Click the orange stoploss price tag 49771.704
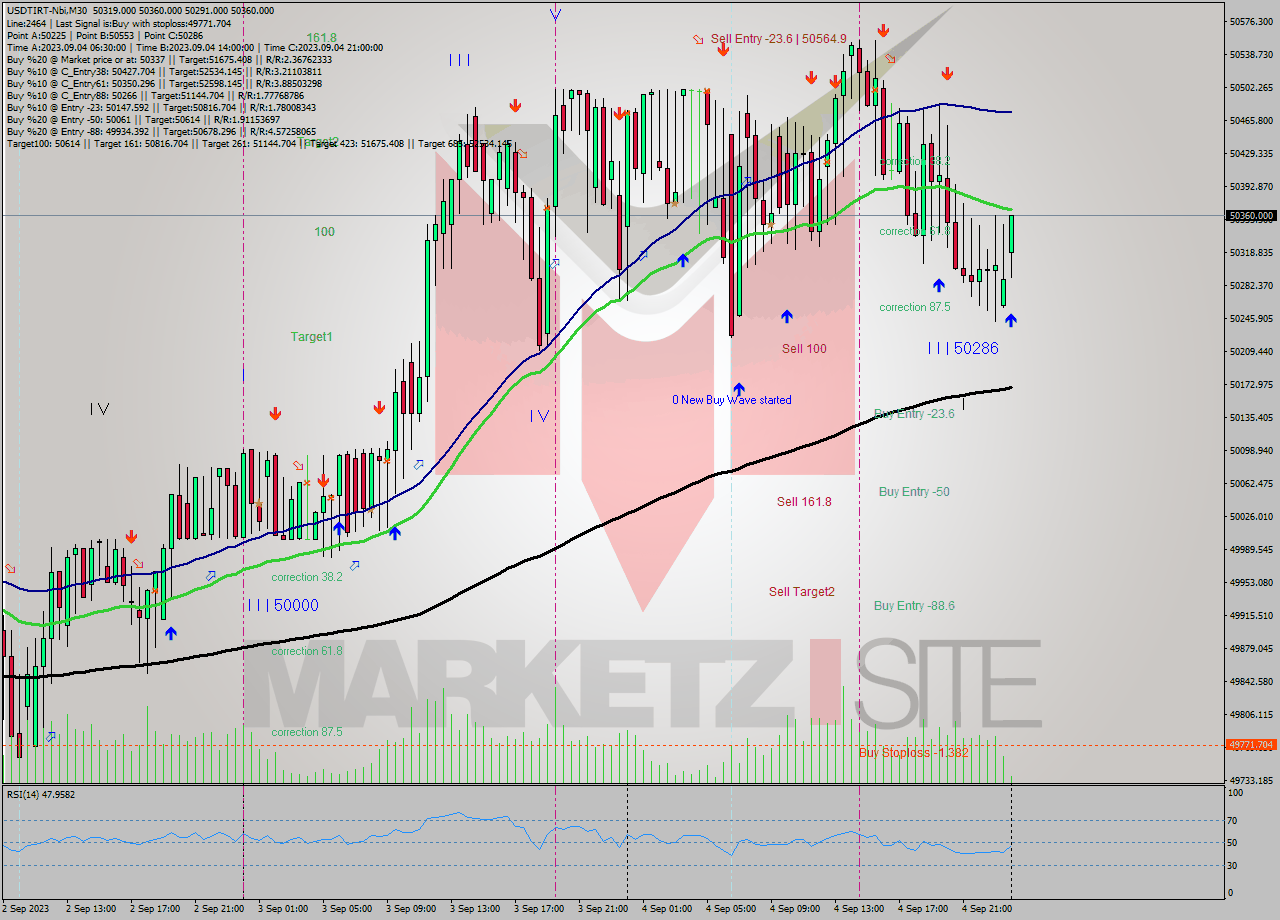 (x=1251, y=745)
